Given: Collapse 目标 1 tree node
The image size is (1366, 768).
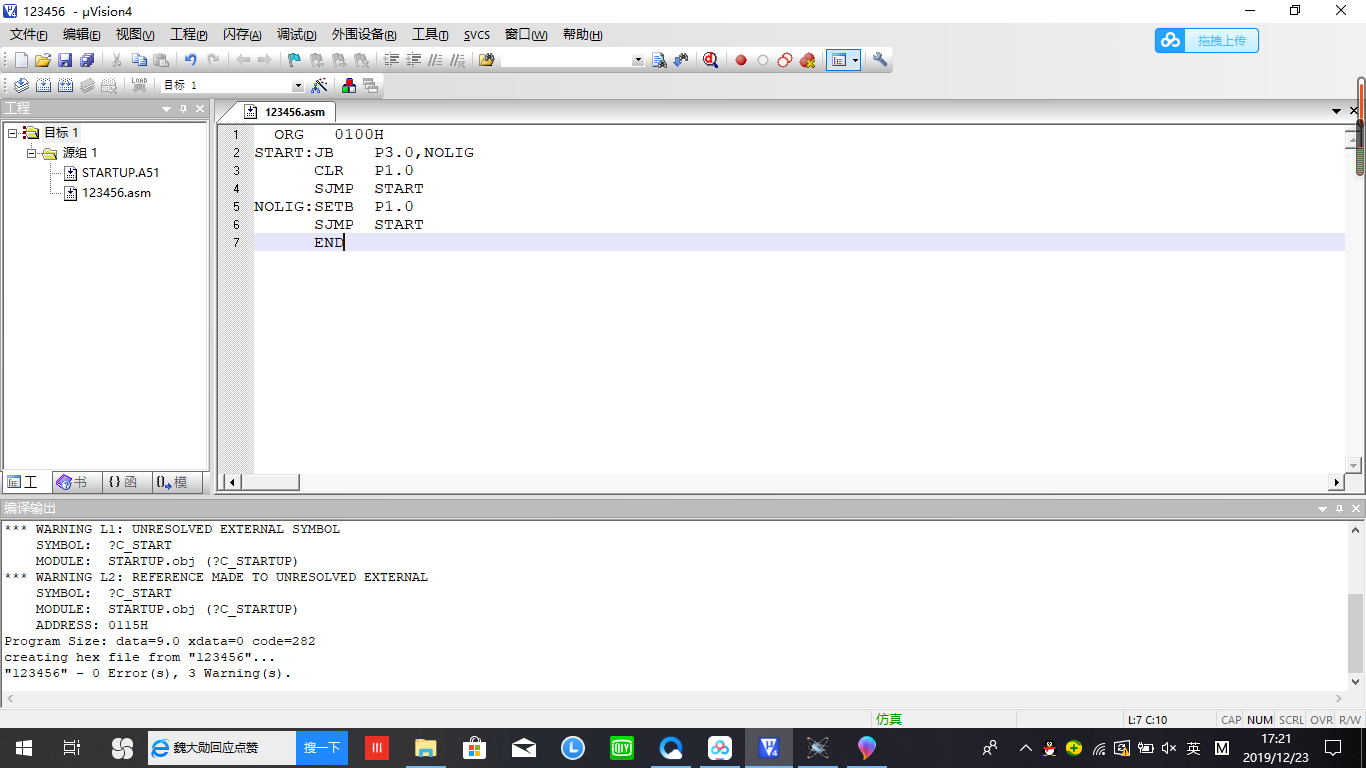Looking at the screenshot, I should pos(12,133).
